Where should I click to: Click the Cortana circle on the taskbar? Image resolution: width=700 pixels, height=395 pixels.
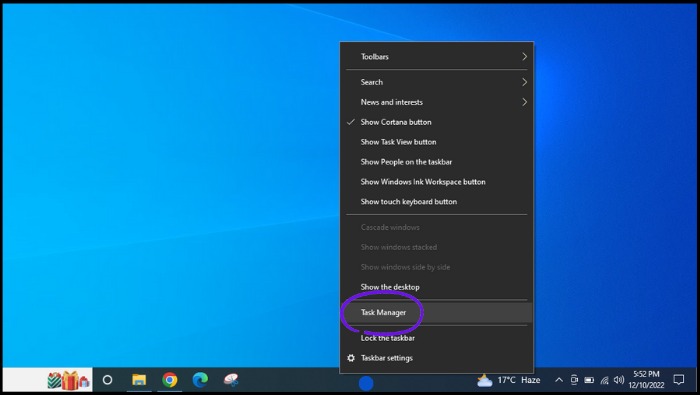click(107, 380)
